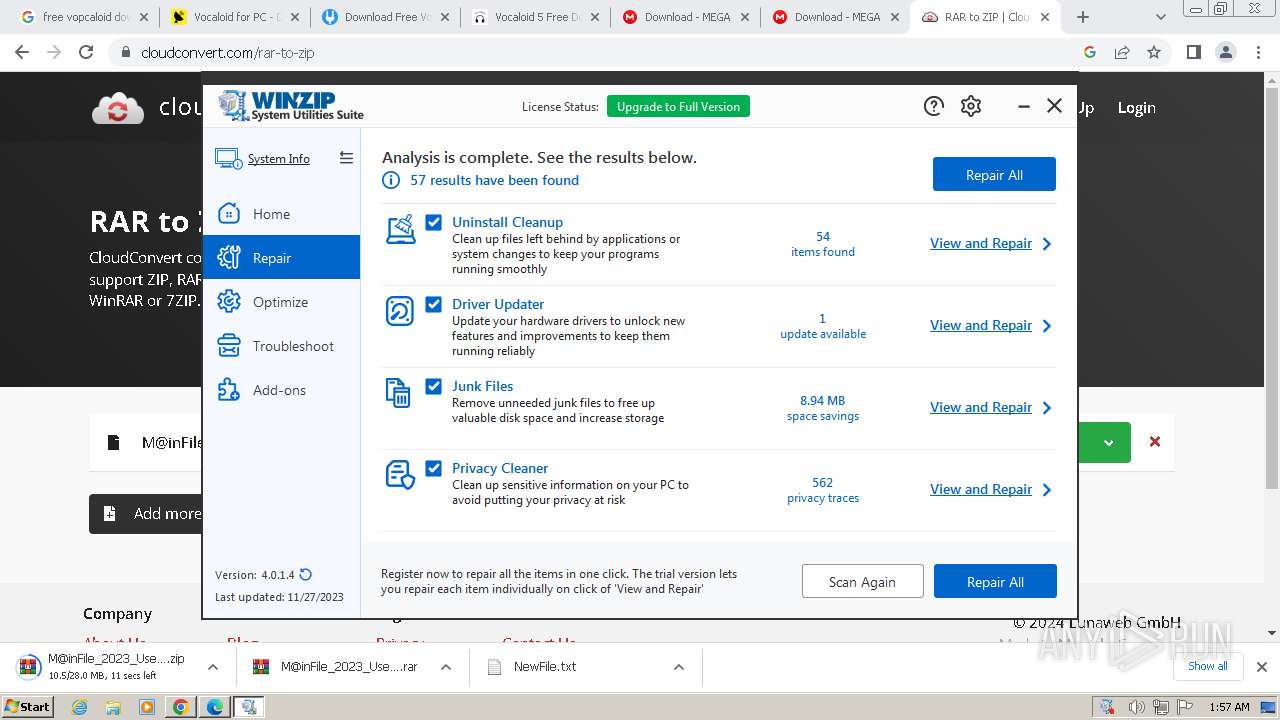Click Upgrade to Full Version button

678,106
